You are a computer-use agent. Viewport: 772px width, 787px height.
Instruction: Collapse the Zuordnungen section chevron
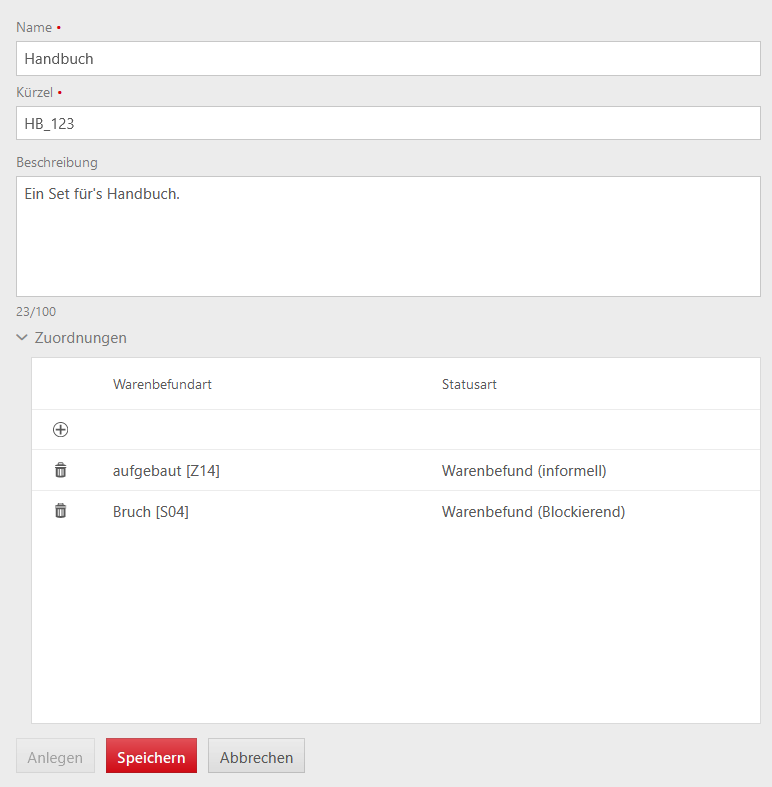point(22,337)
